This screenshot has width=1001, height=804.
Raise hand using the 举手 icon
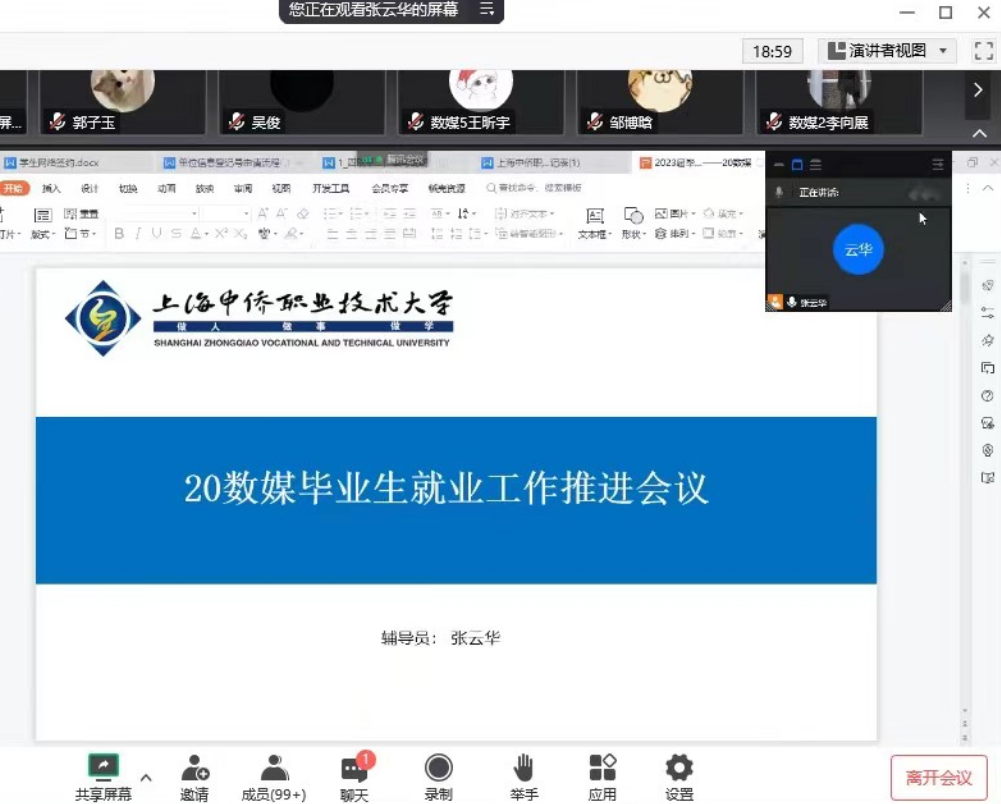(x=523, y=768)
